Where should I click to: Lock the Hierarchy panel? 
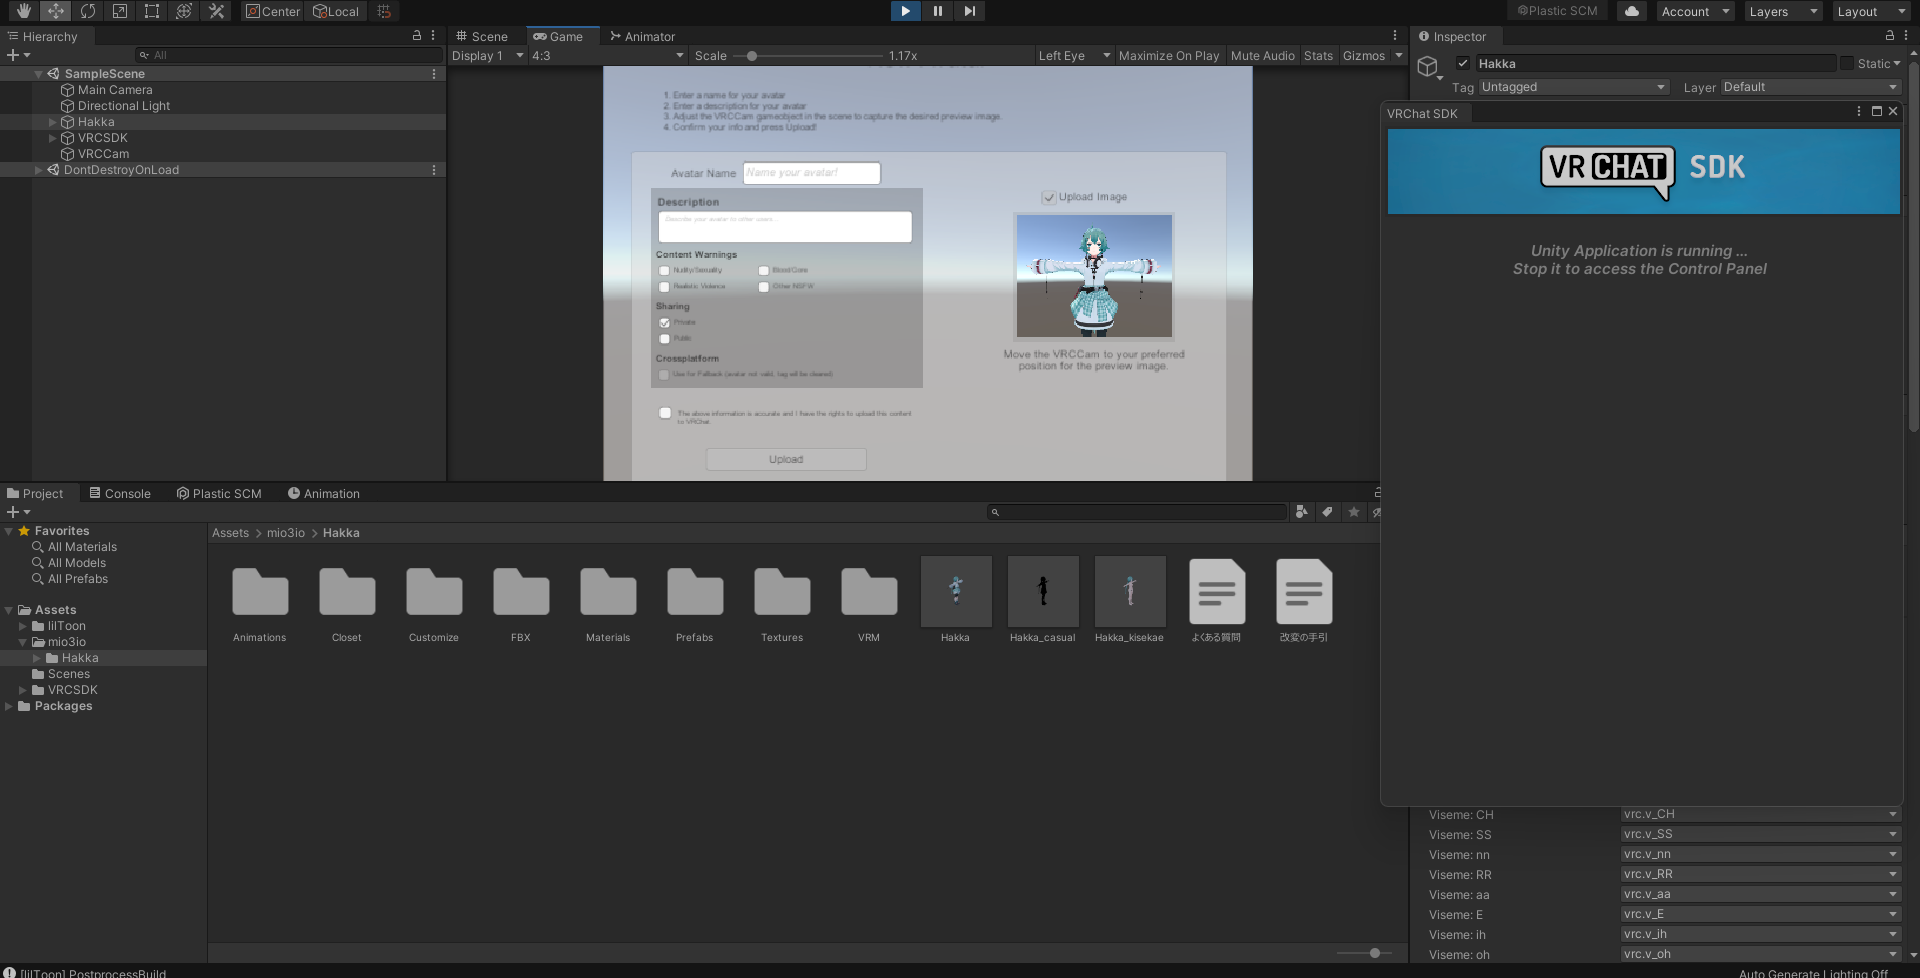417,36
